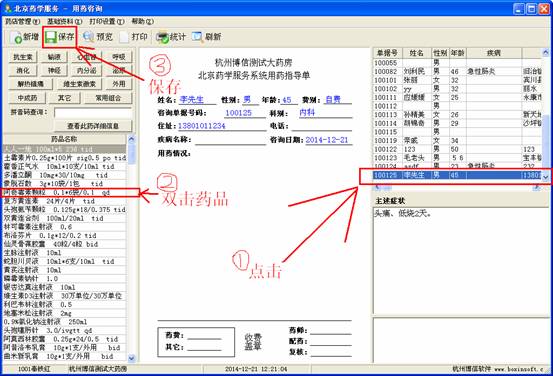Select the 抗生素 drug category button
553x376 pixels.
point(23,57)
